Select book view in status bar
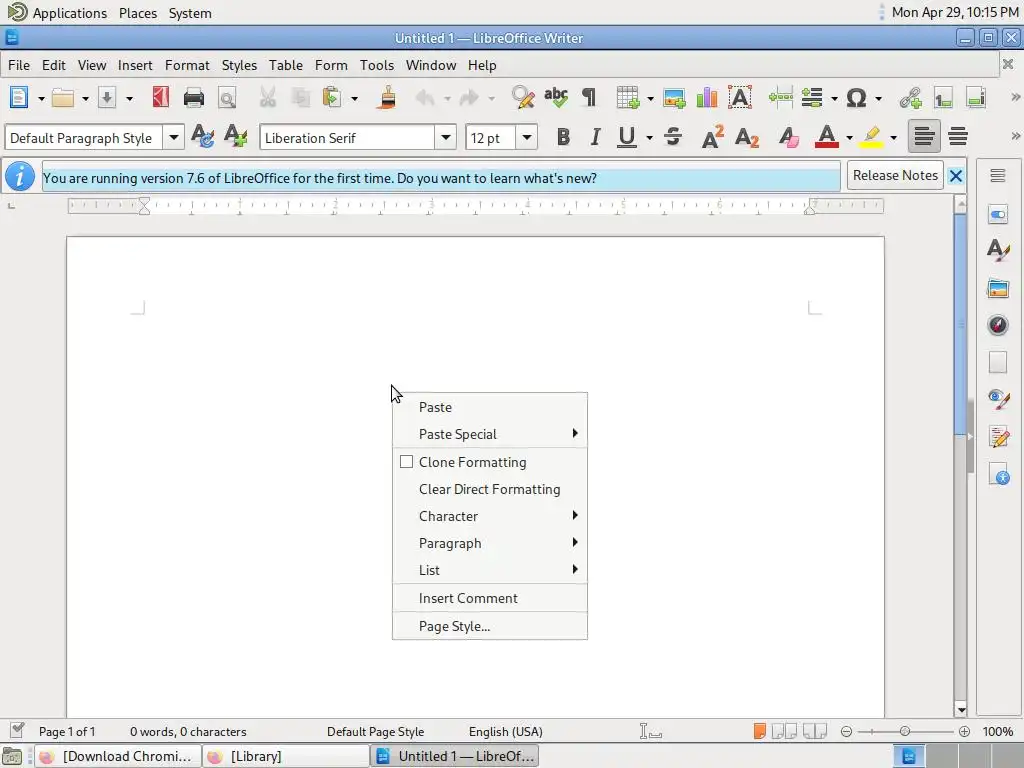Screen dimensions: 1024x768 click(814, 731)
